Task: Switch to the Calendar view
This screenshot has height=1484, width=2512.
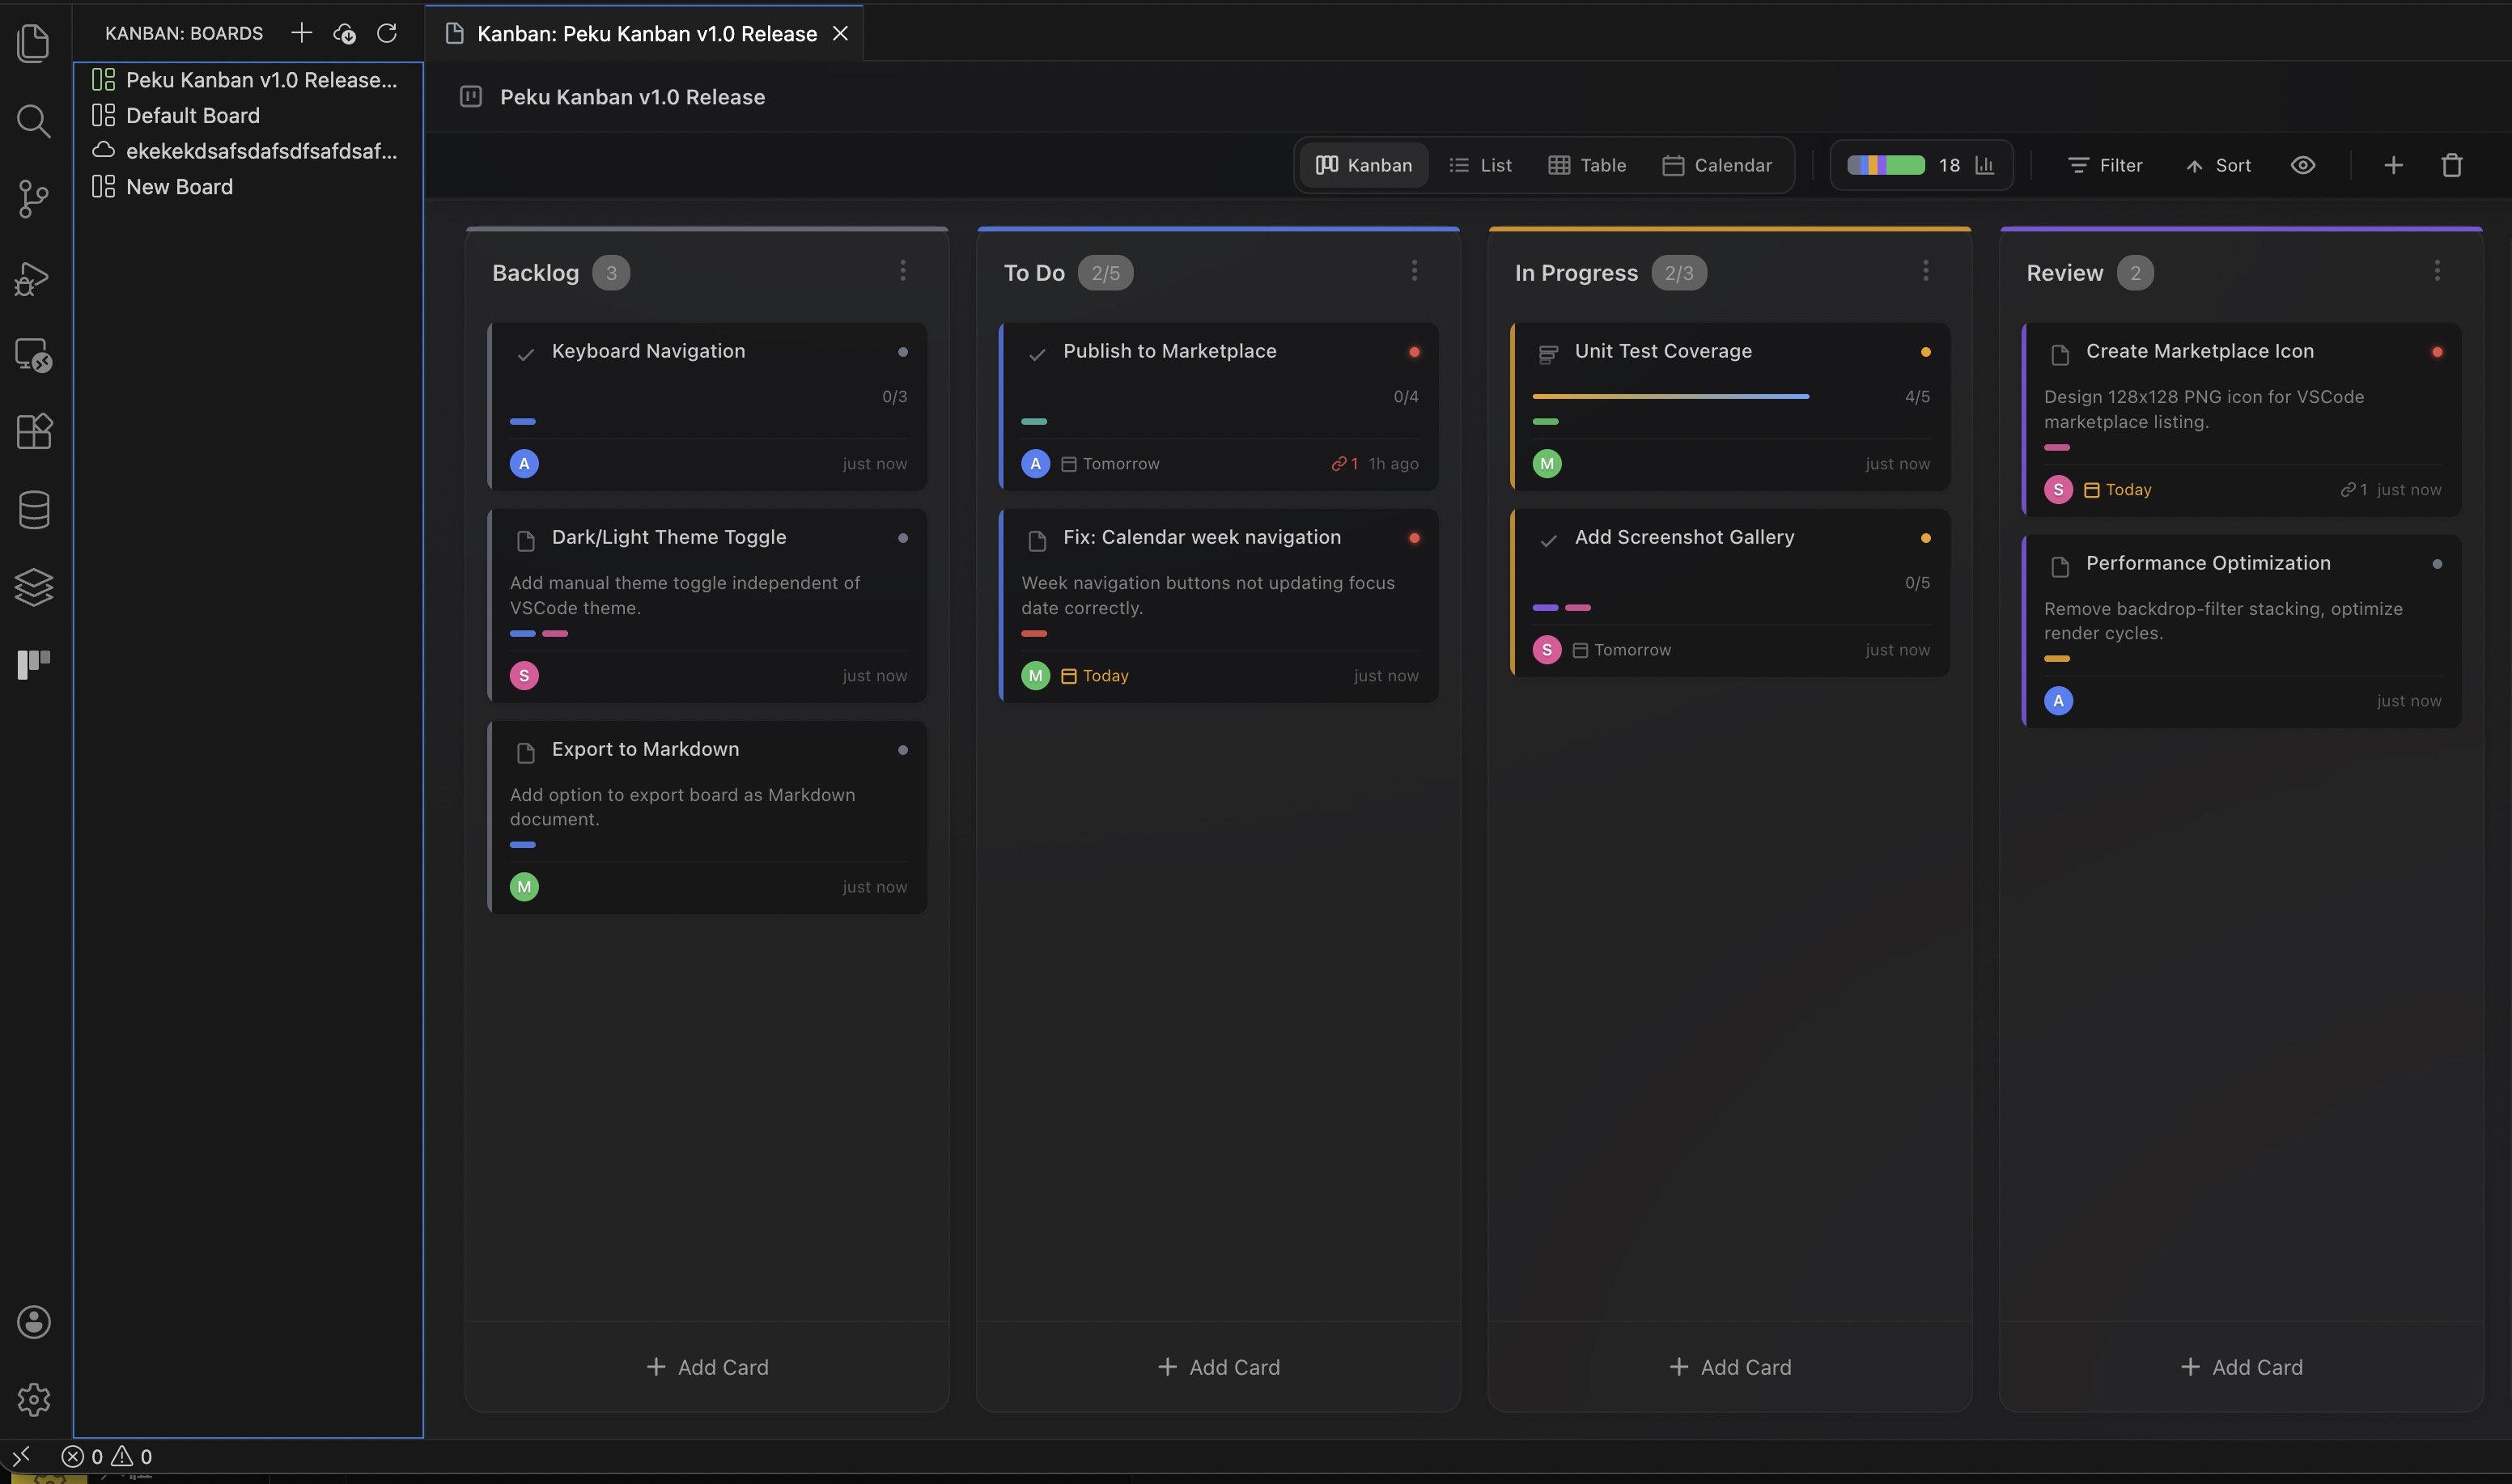Action: click(1717, 165)
